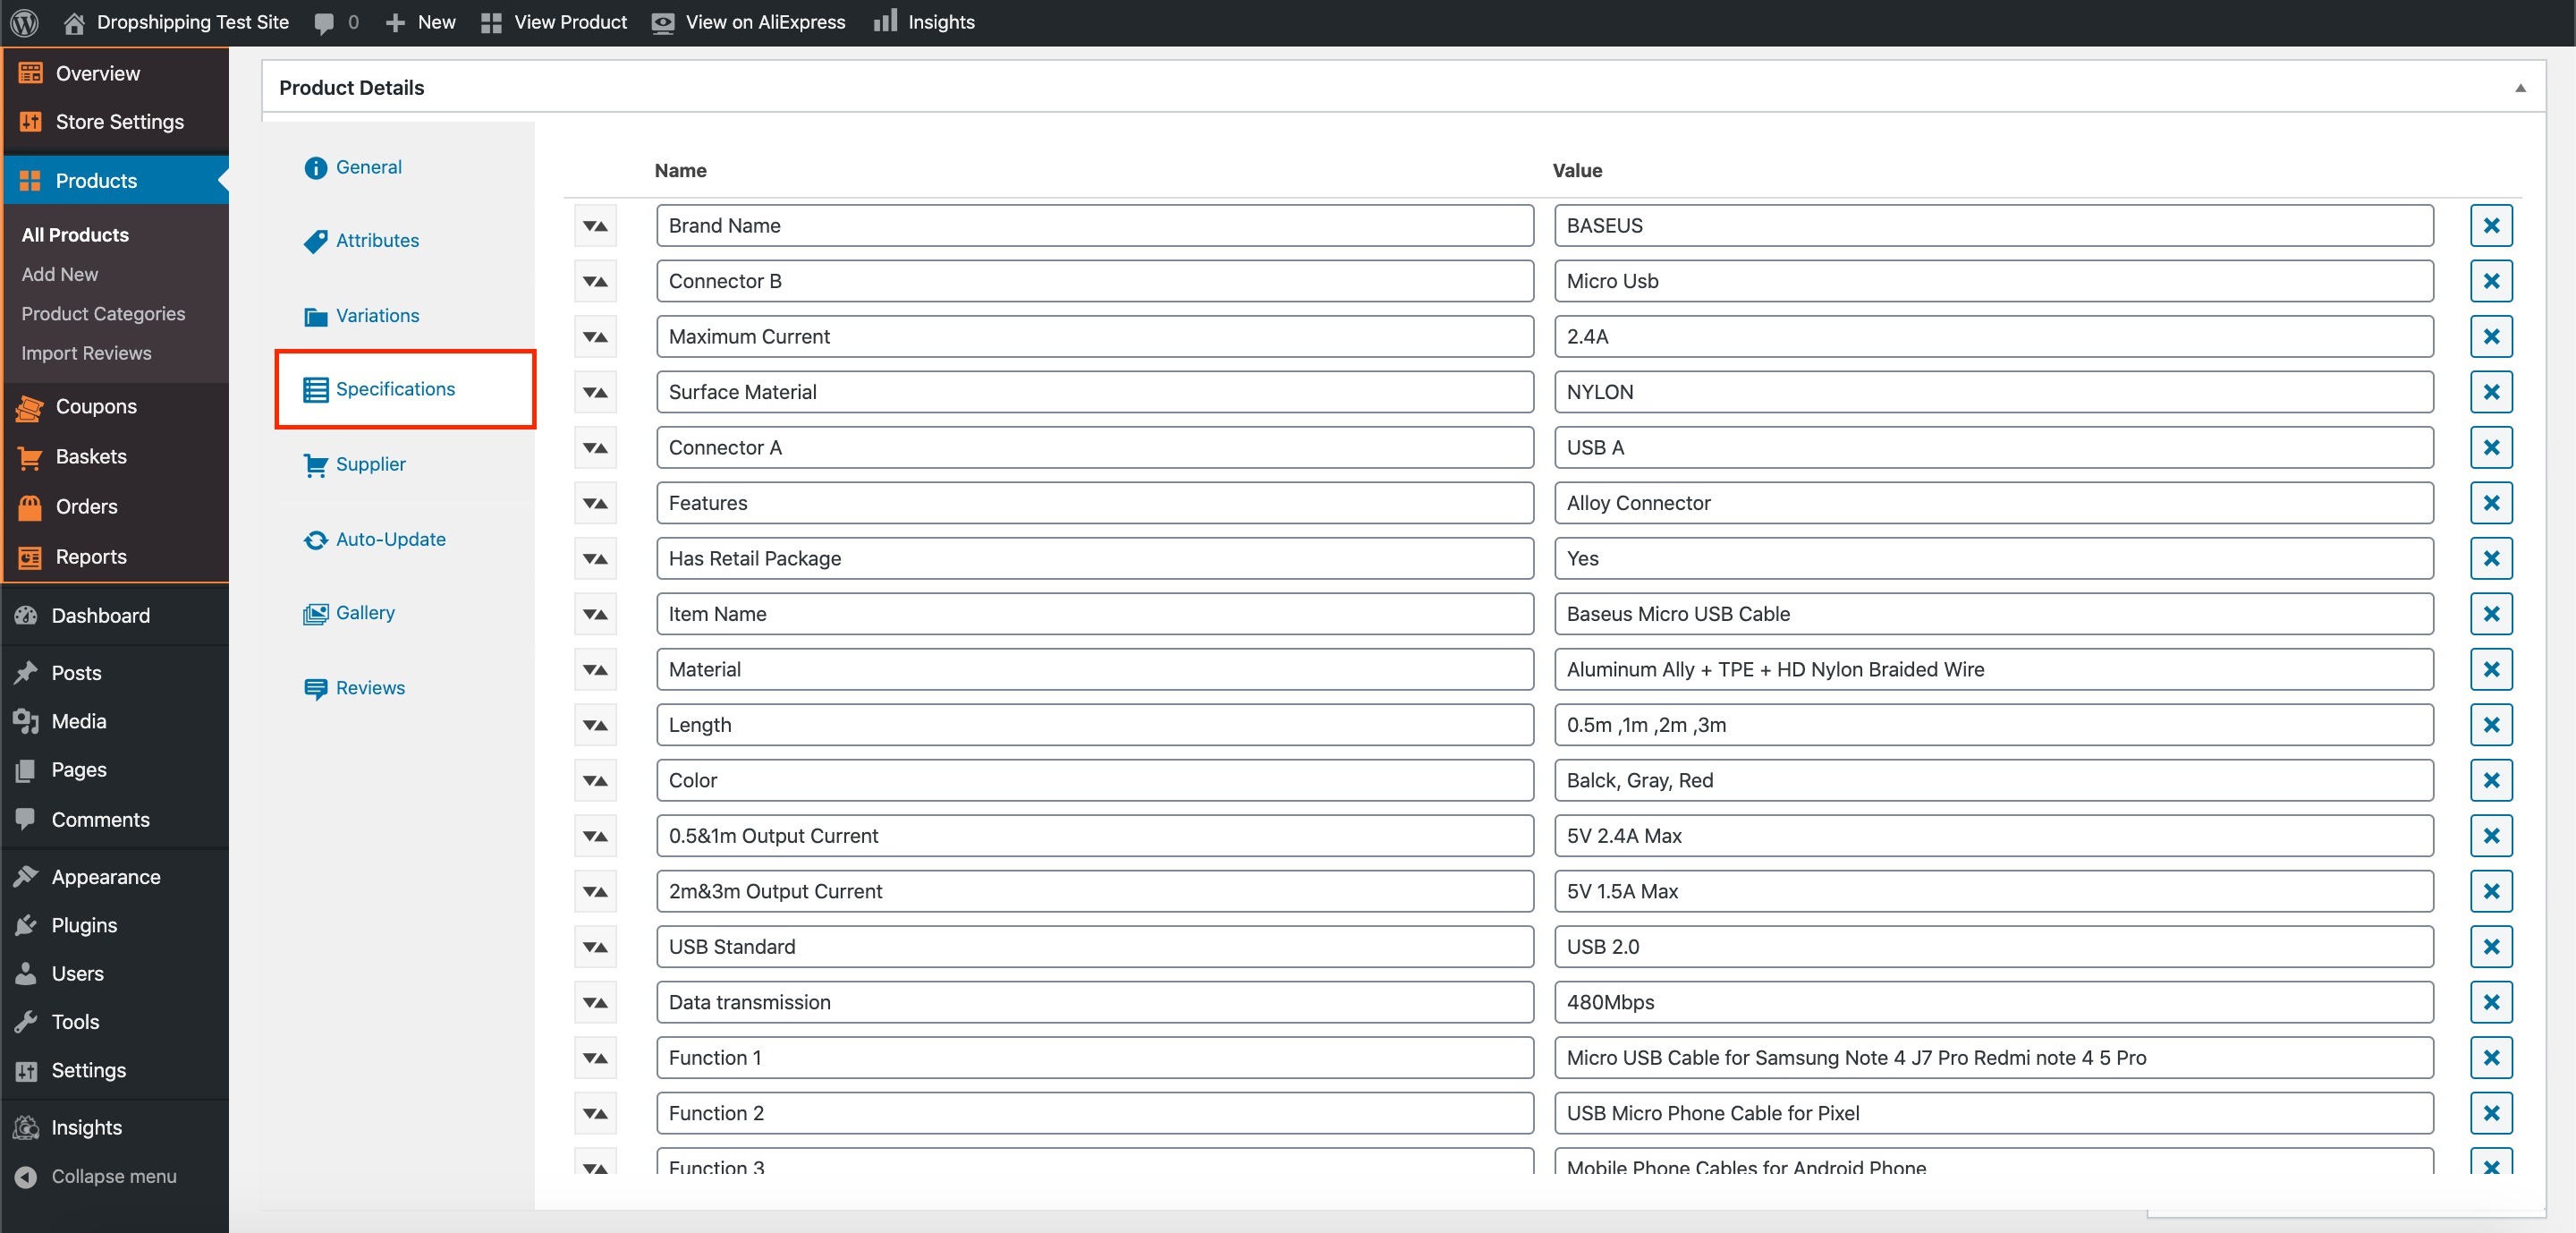Image resolution: width=2576 pixels, height=1233 pixels.
Task: Open Store Settings in sidebar
Action: tap(119, 122)
